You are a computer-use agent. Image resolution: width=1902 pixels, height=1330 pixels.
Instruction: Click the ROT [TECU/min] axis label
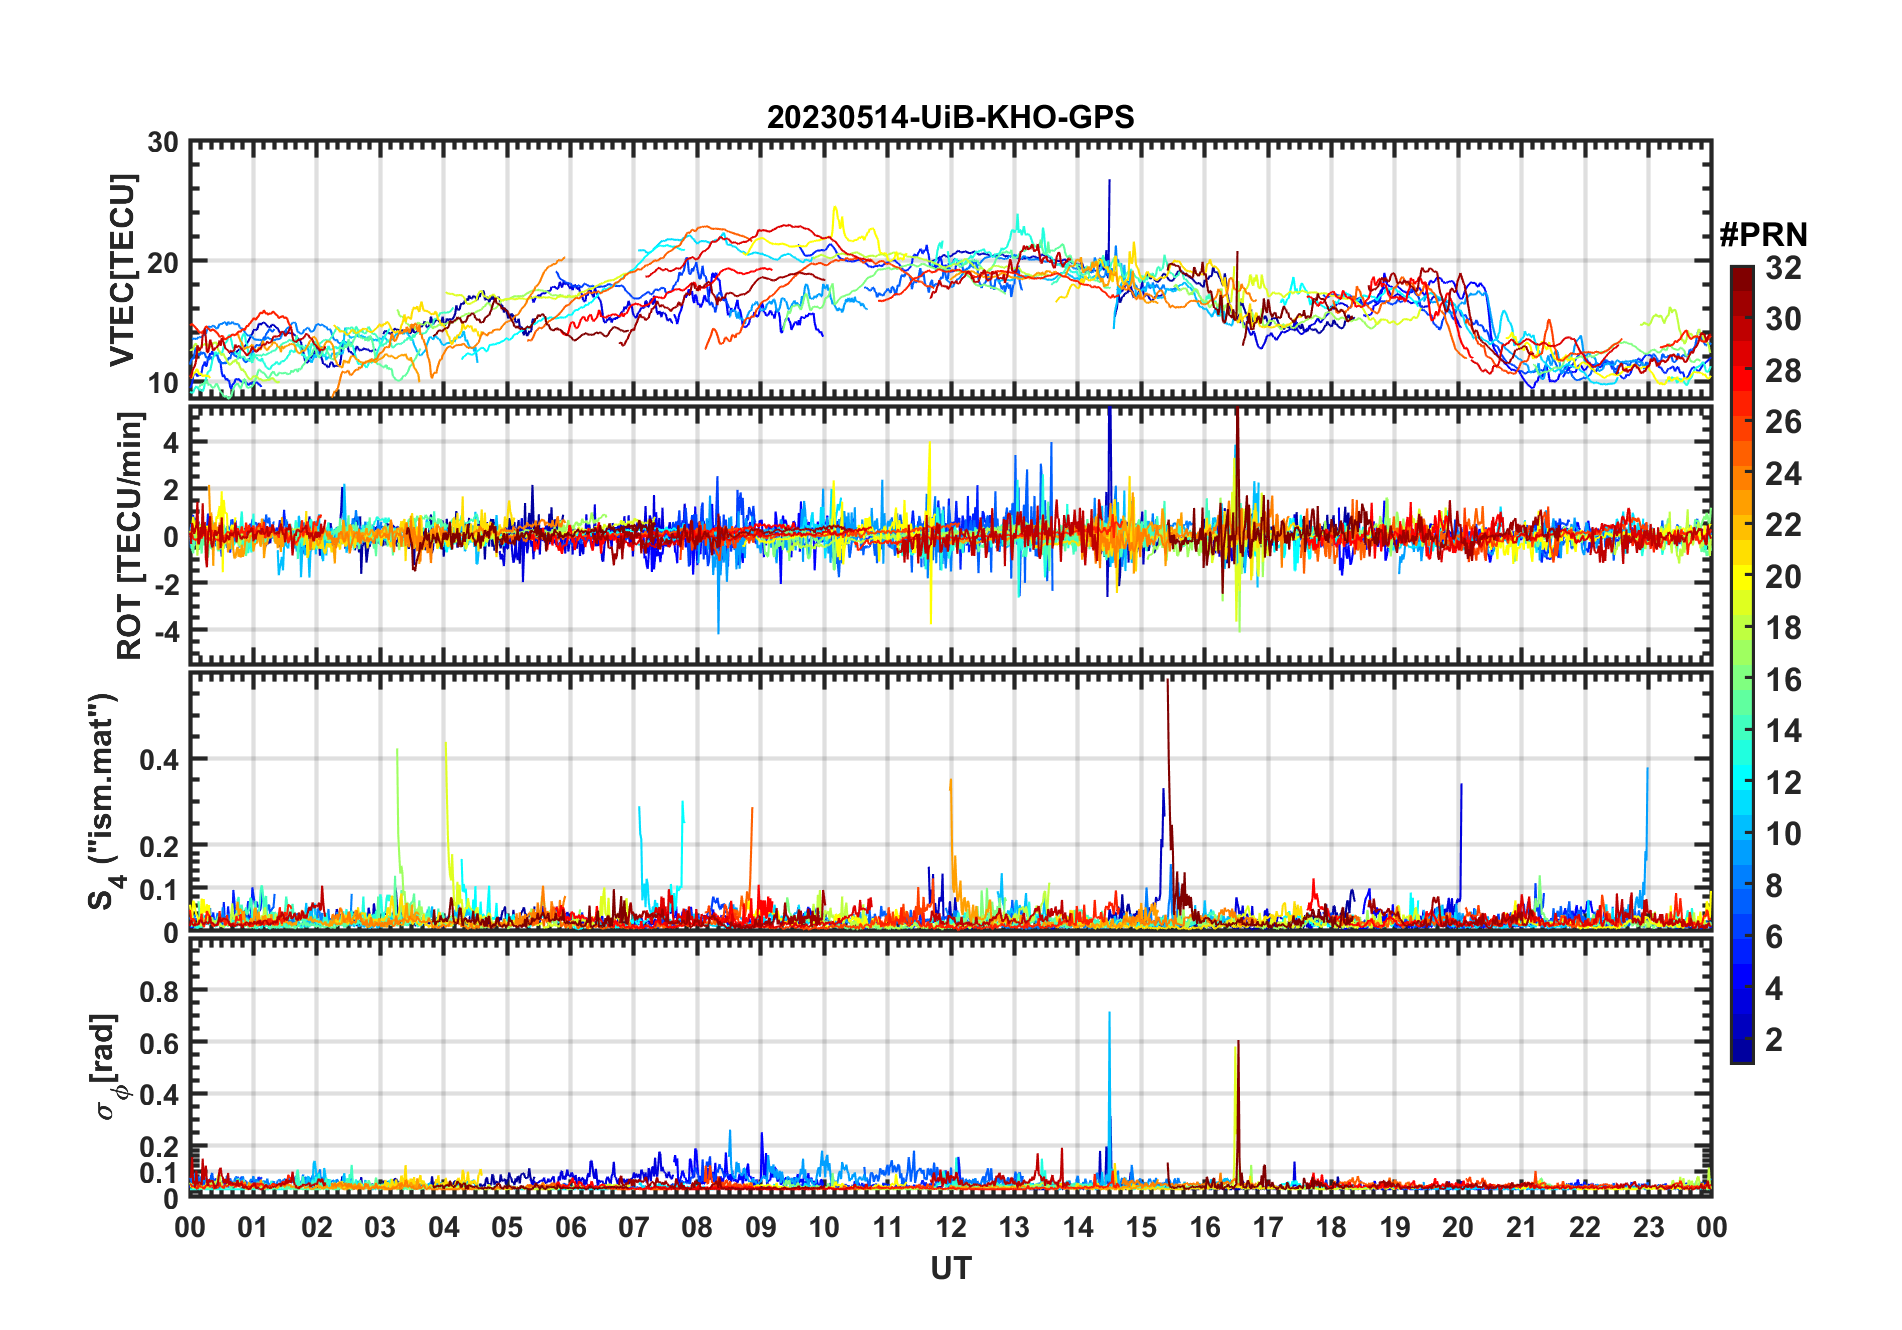click(x=130, y=535)
